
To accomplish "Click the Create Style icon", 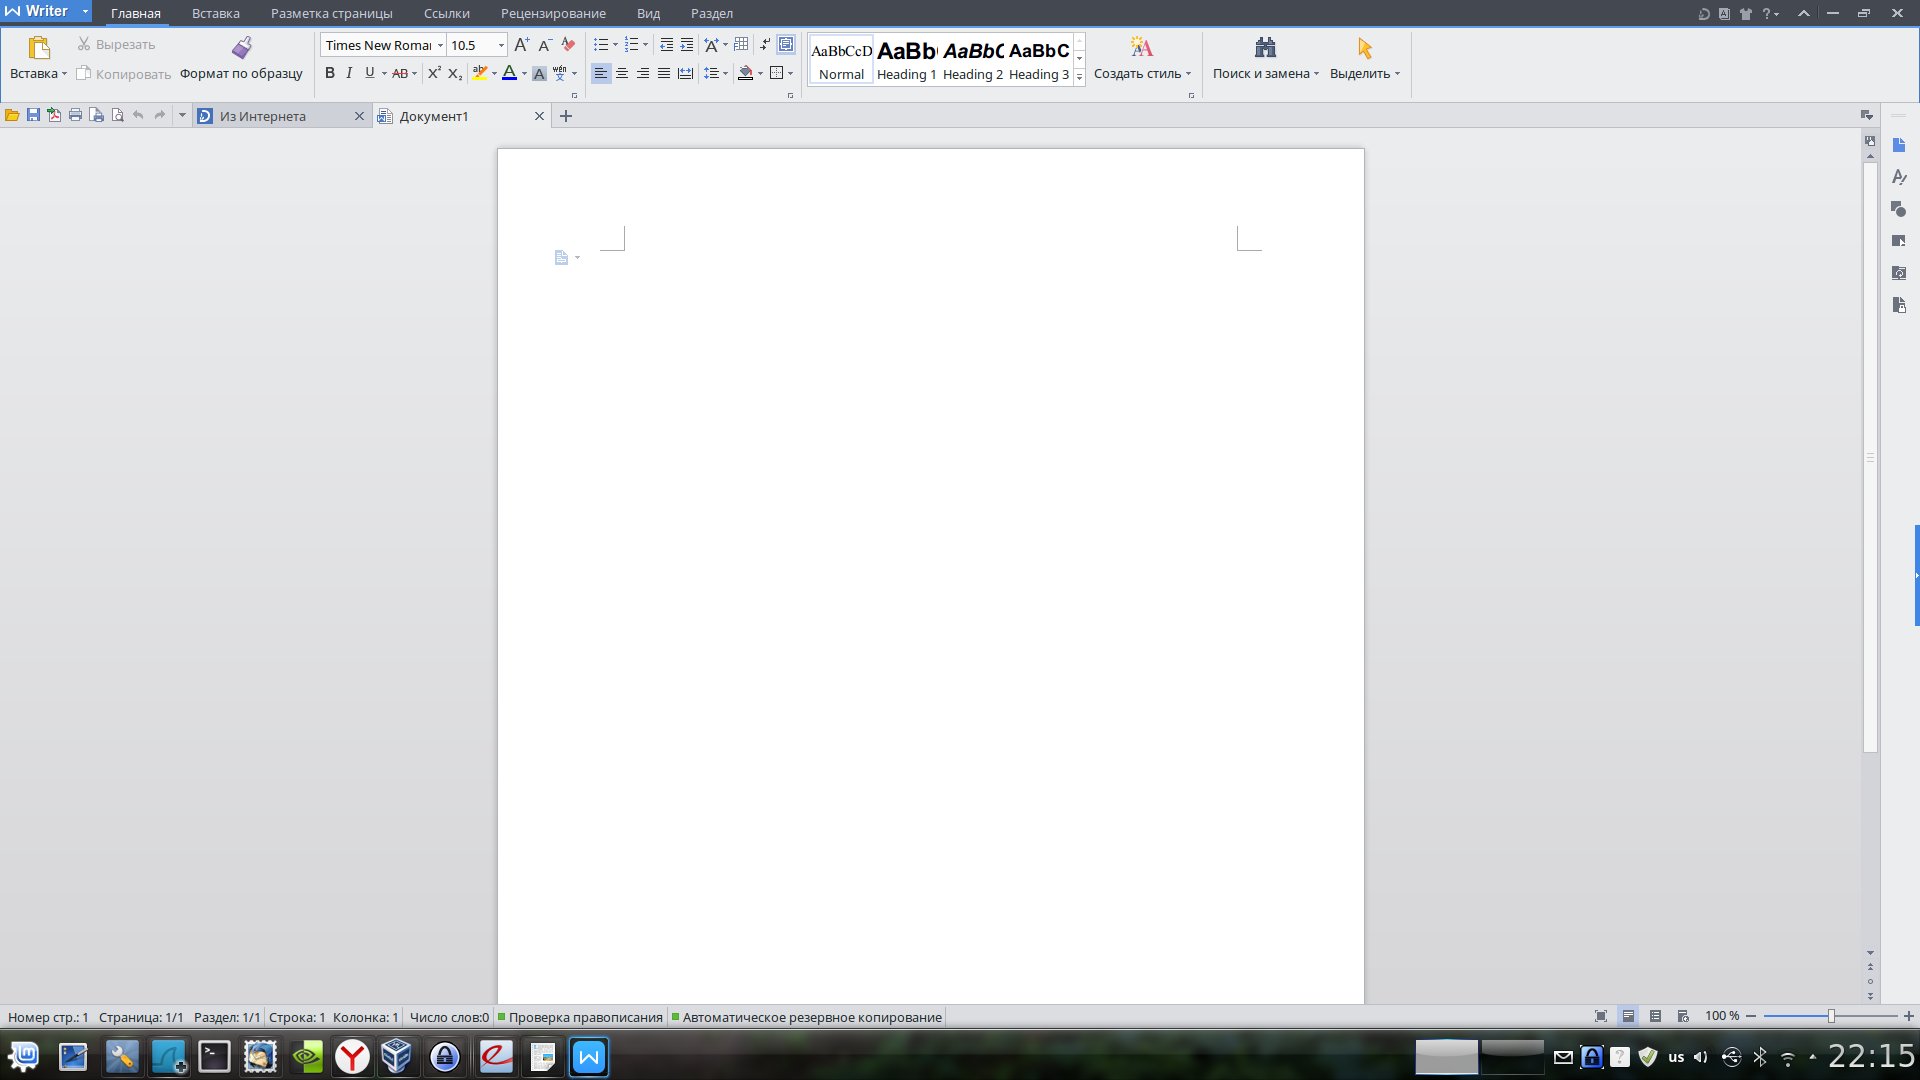I will tap(1141, 48).
